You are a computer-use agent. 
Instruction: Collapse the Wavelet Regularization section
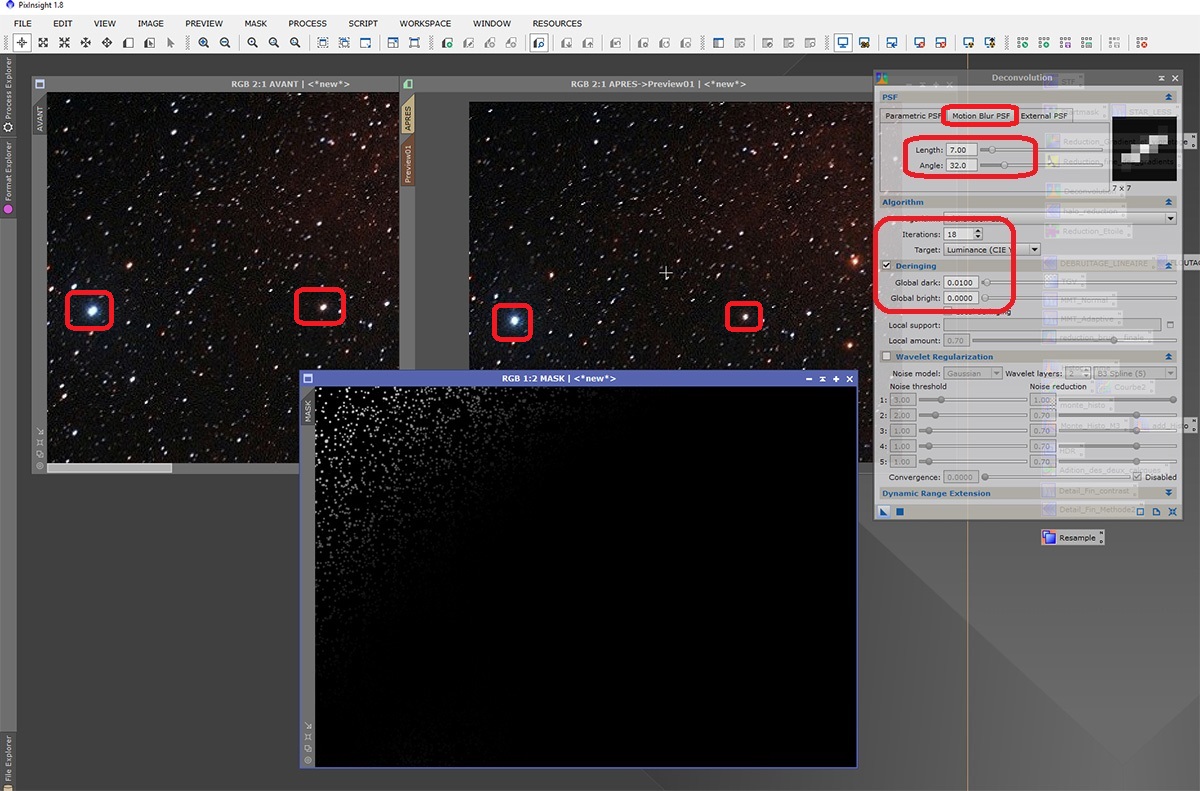click(1169, 356)
